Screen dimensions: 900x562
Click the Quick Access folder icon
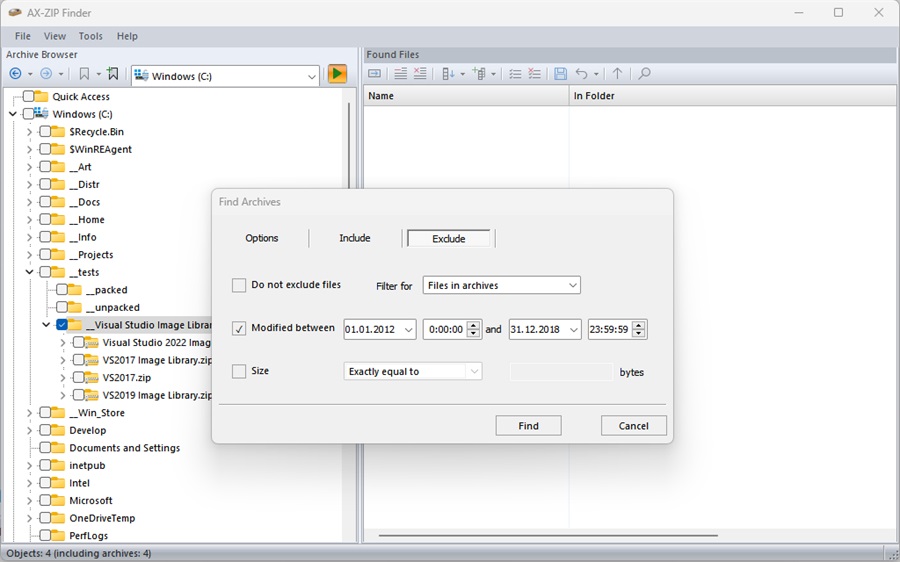pos(41,96)
